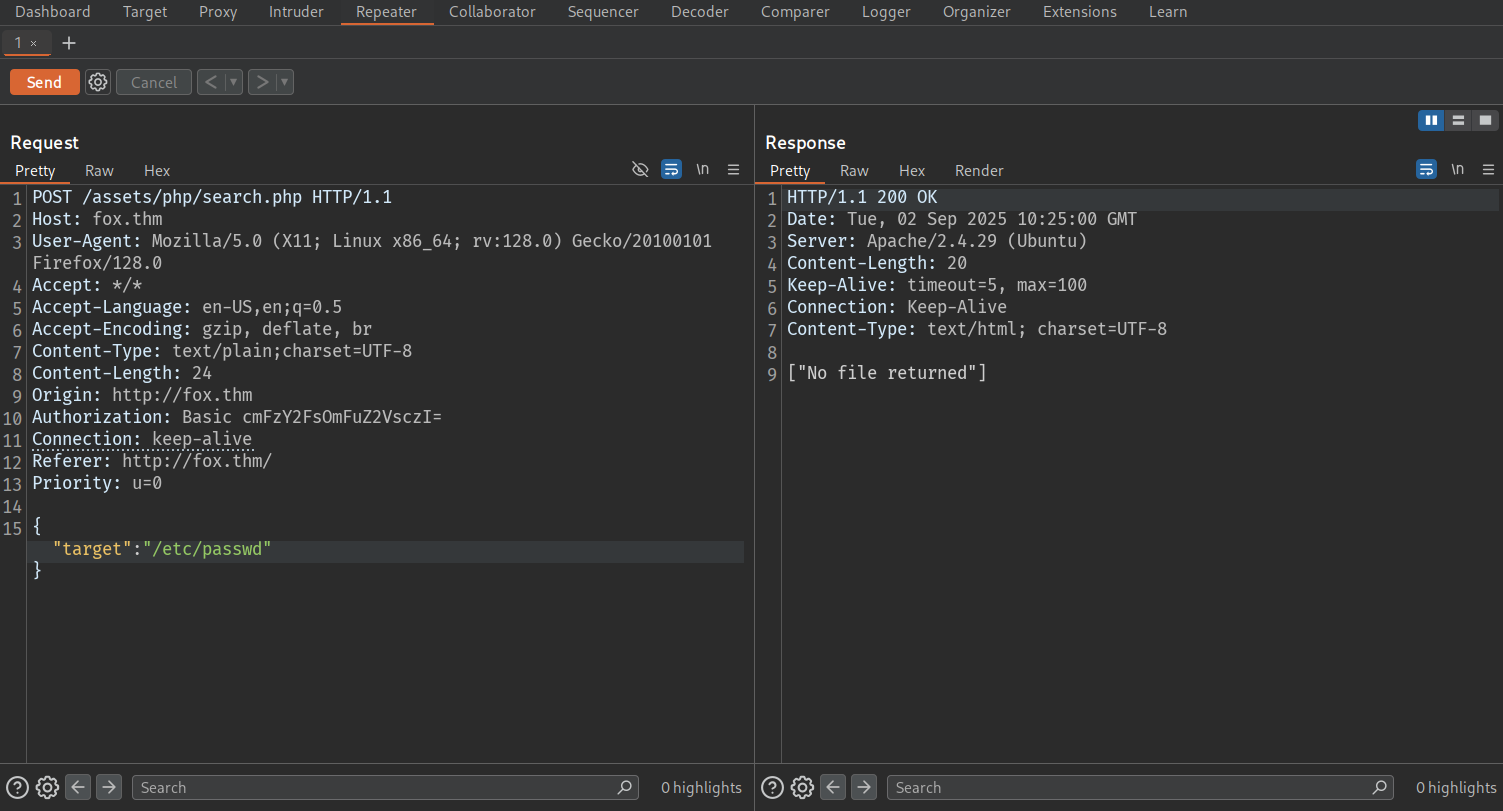Toggle word wrap in the Request editor
The width and height of the screenshot is (1503, 811).
[671, 170]
